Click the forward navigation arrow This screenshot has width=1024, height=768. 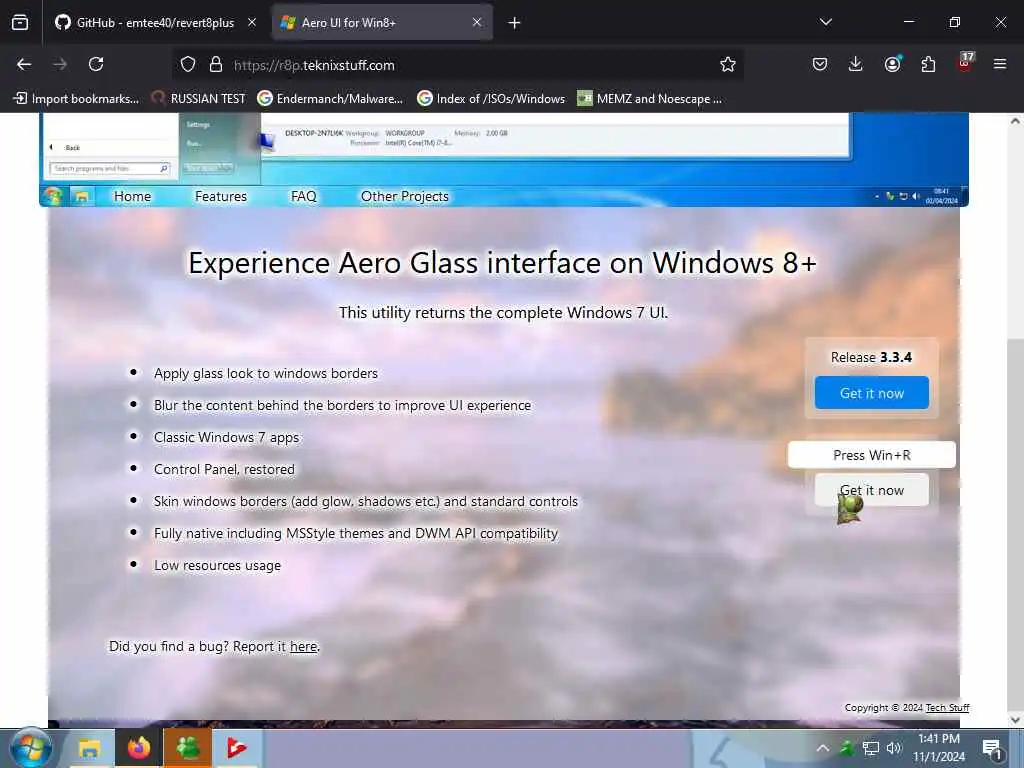point(60,64)
